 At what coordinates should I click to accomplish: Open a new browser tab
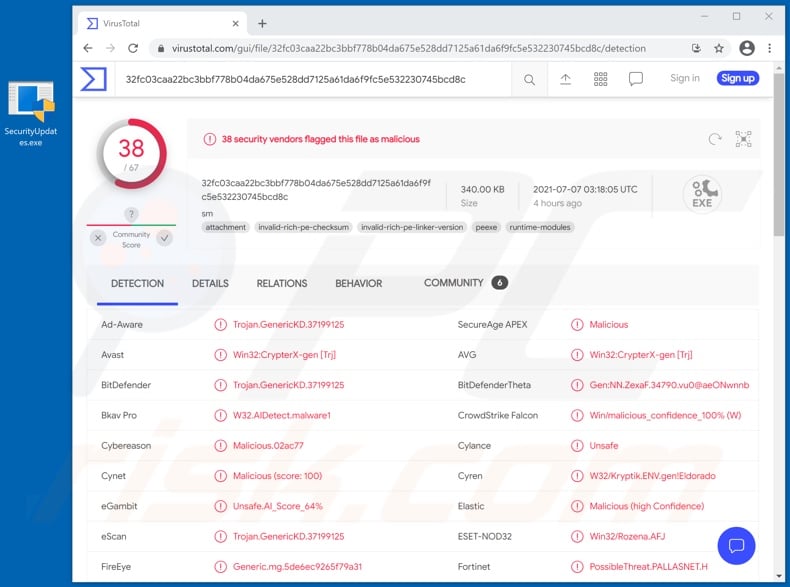point(262,24)
